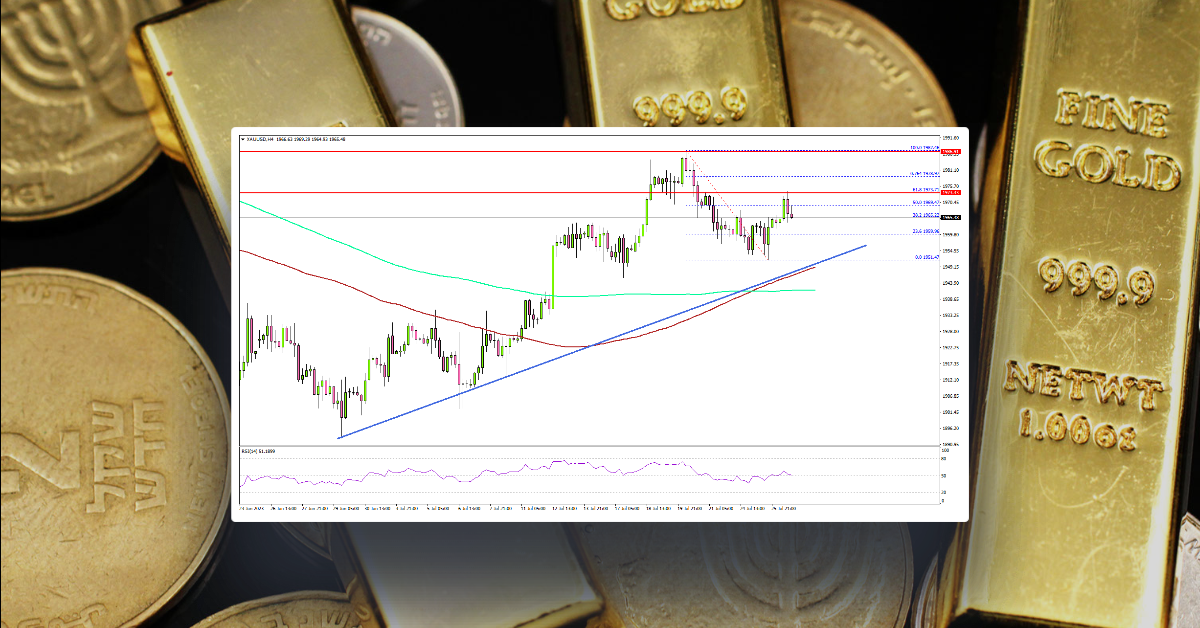Image resolution: width=1200 pixels, height=628 pixels.
Task: Open the XAUUSD,H4 chart properties dropdown arrow
Action: click(x=243, y=140)
